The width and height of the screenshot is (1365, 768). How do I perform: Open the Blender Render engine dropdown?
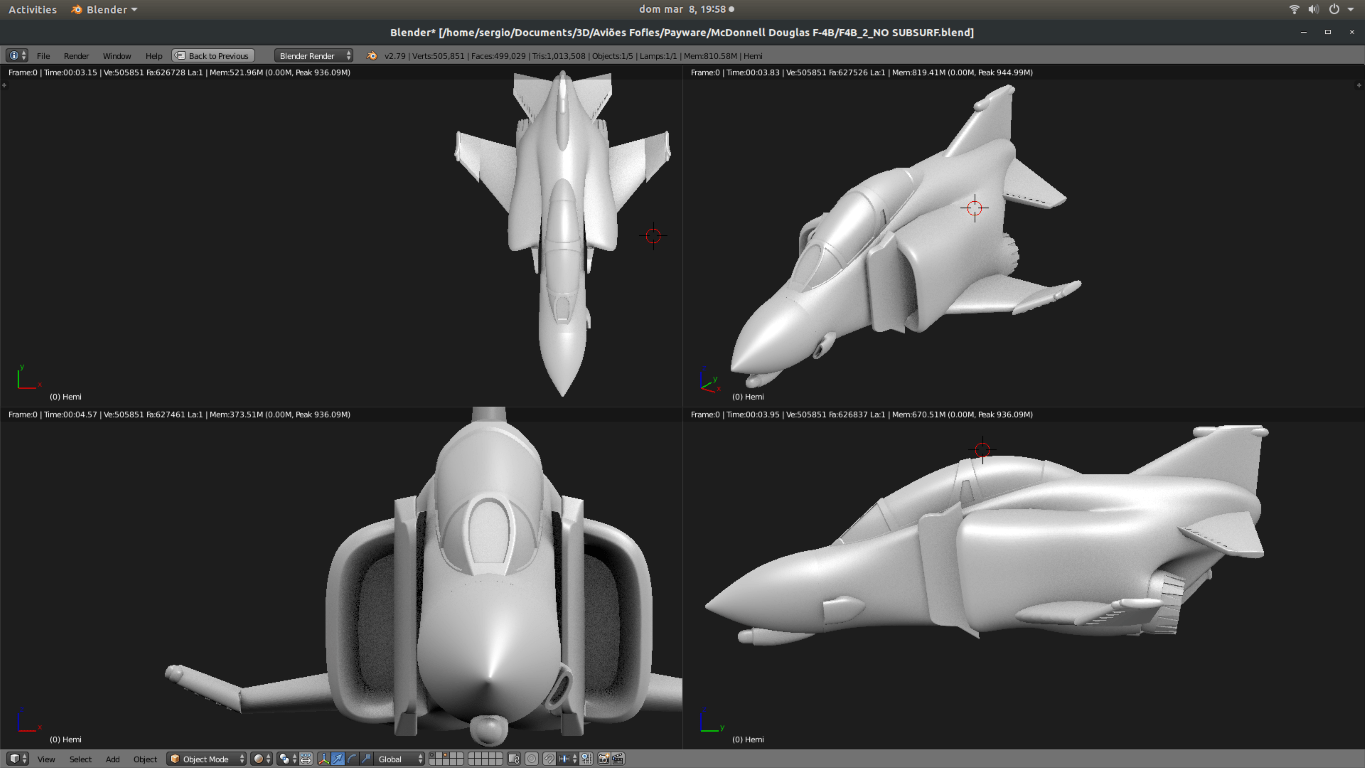click(x=314, y=56)
